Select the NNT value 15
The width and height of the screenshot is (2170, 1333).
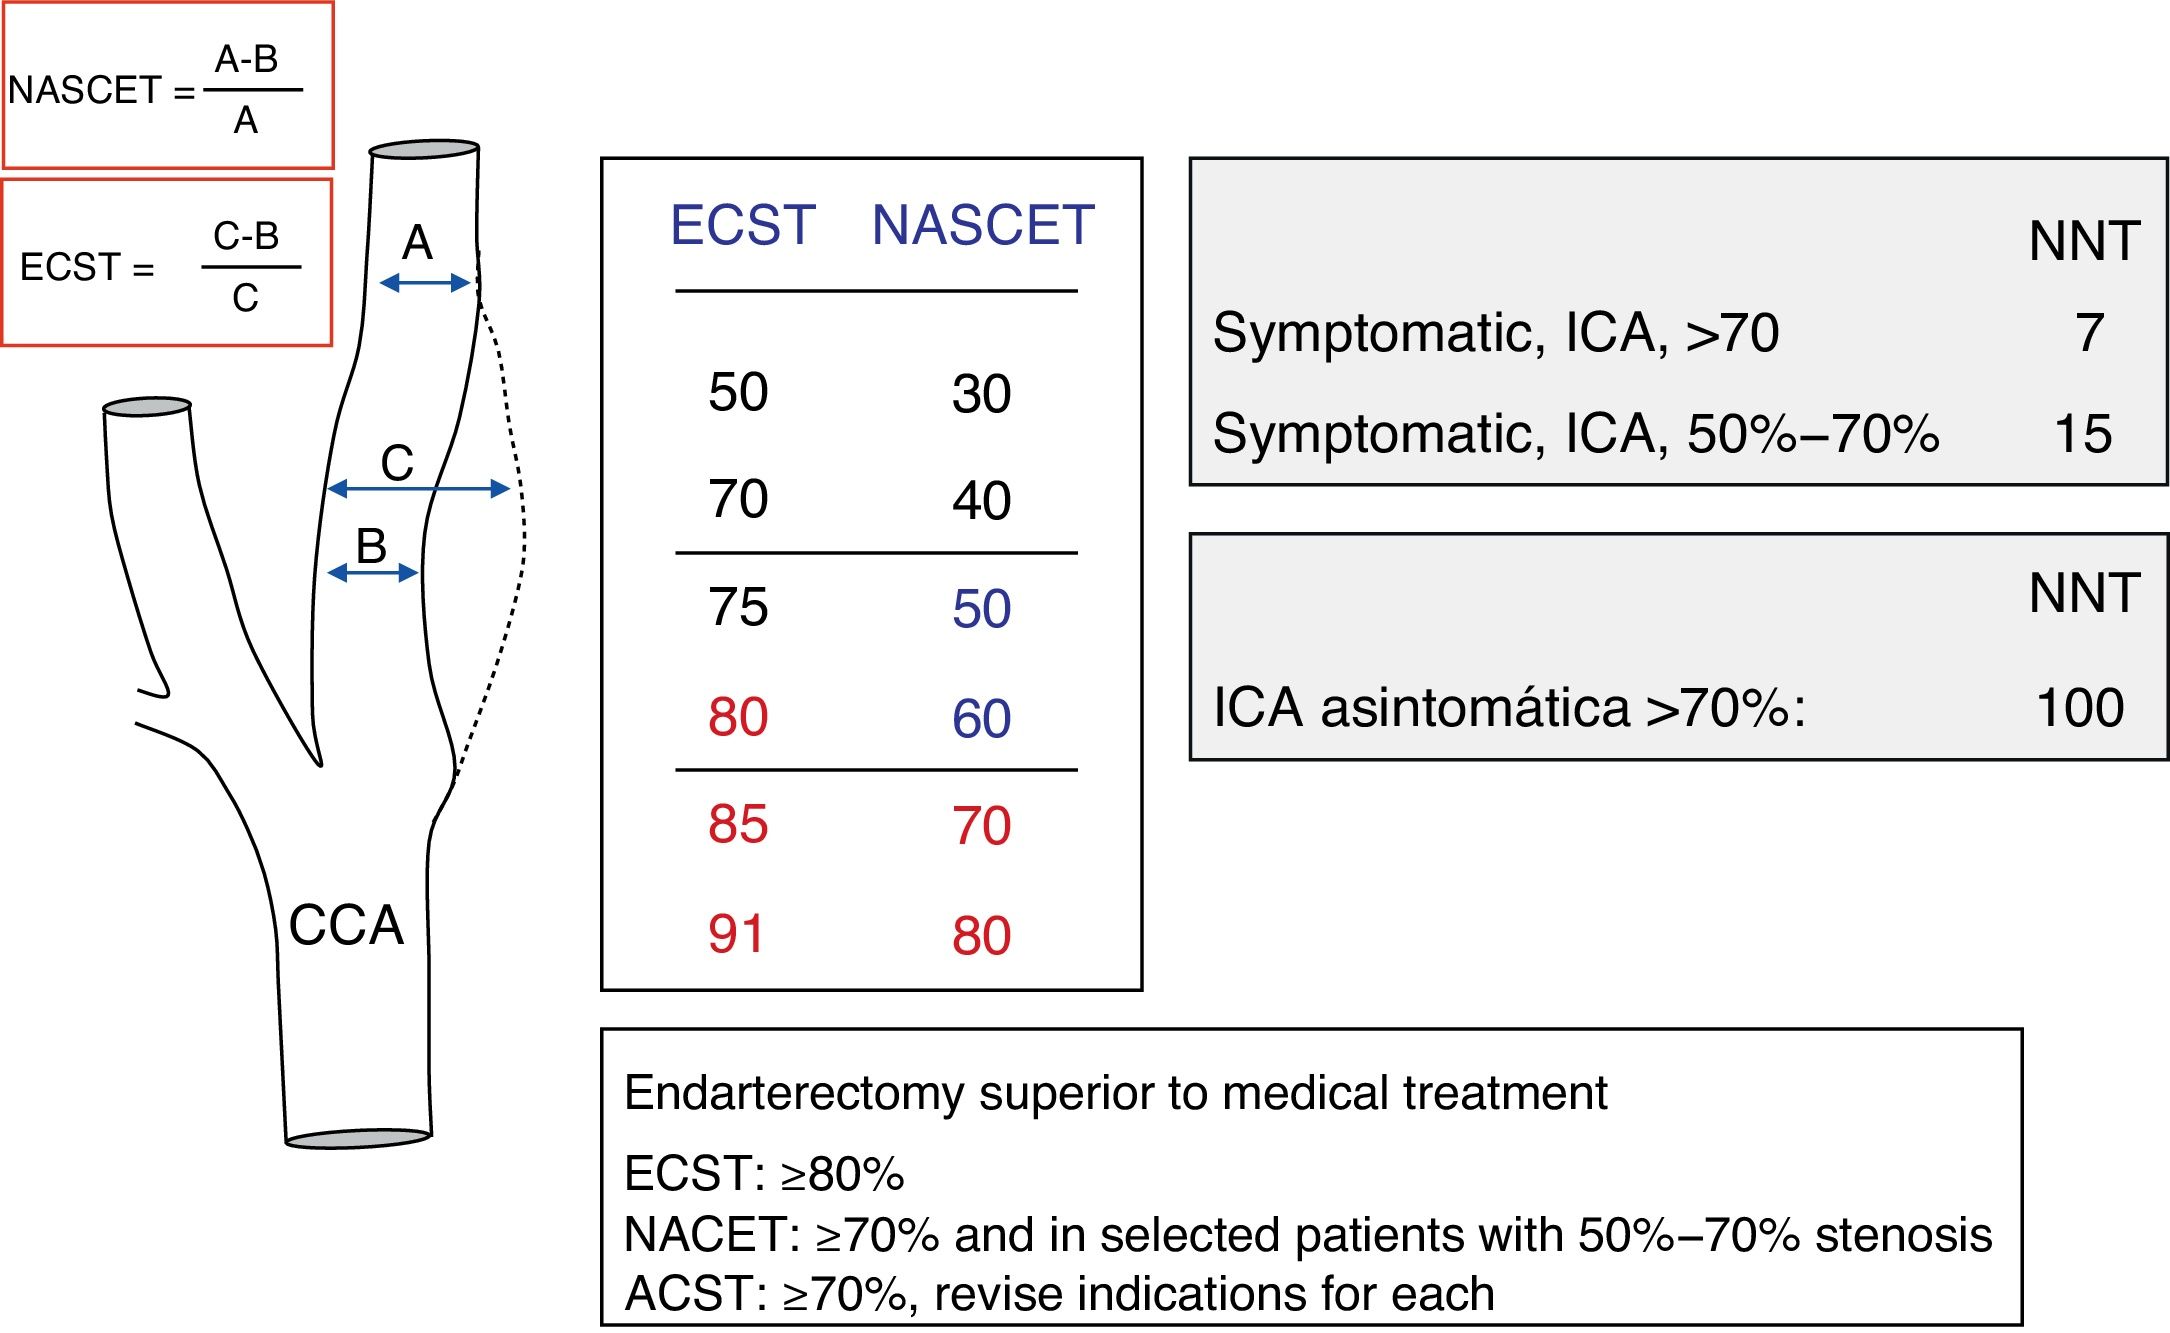pyautogui.click(x=2083, y=434)
